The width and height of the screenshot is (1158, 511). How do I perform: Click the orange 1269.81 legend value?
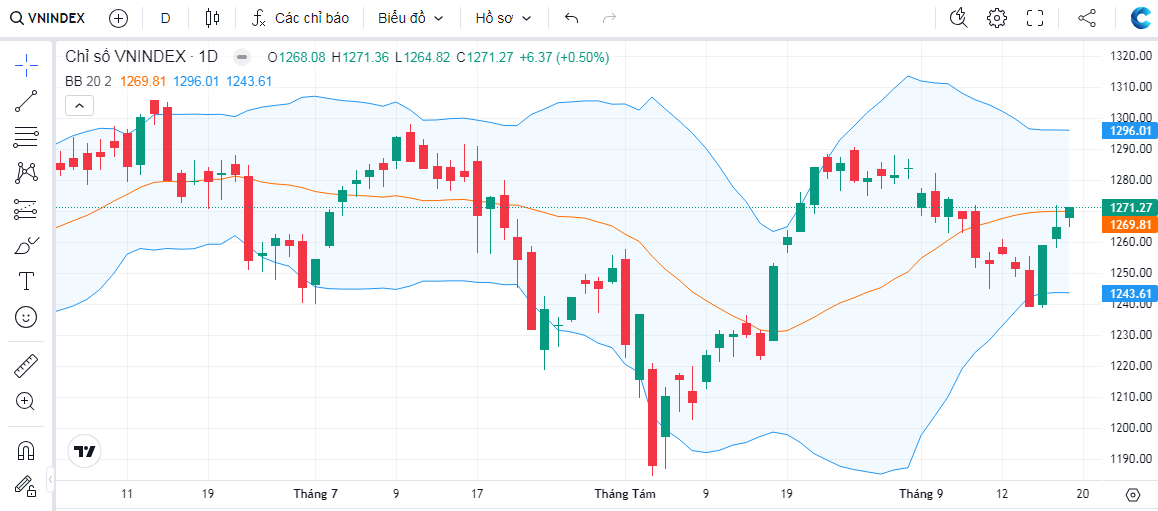click(x=142, y=81)
